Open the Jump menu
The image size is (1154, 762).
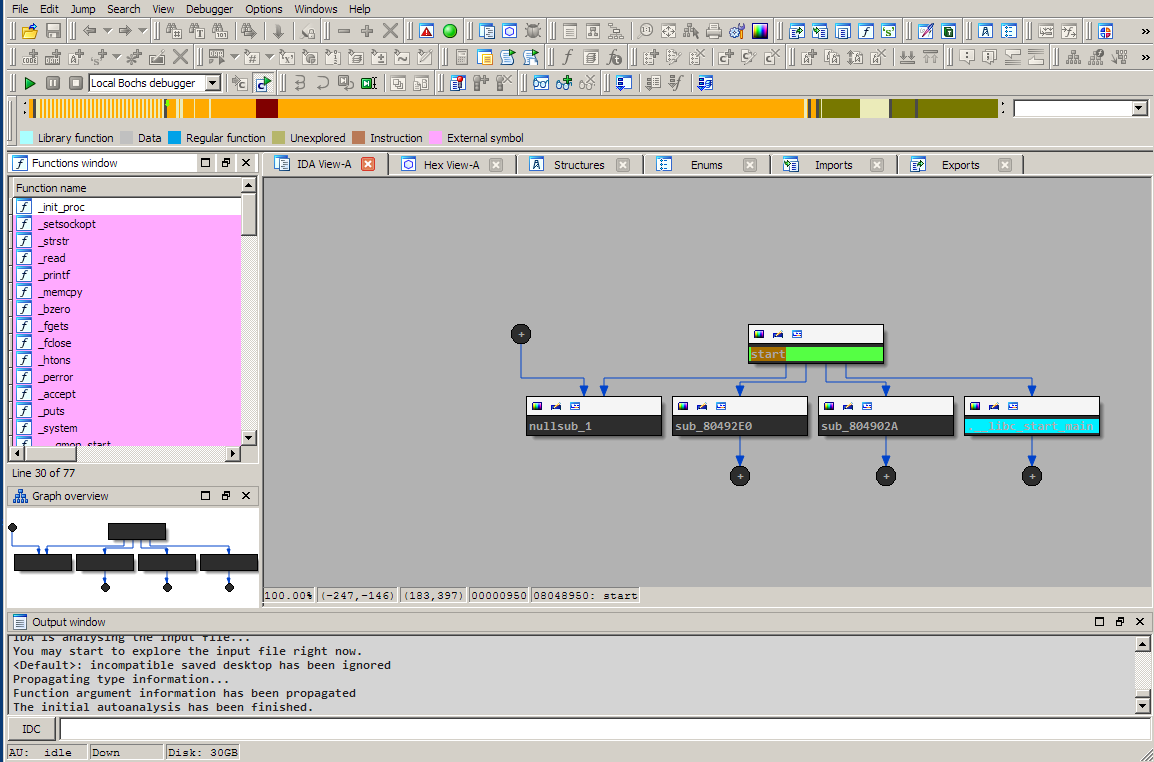click(83, 9)
